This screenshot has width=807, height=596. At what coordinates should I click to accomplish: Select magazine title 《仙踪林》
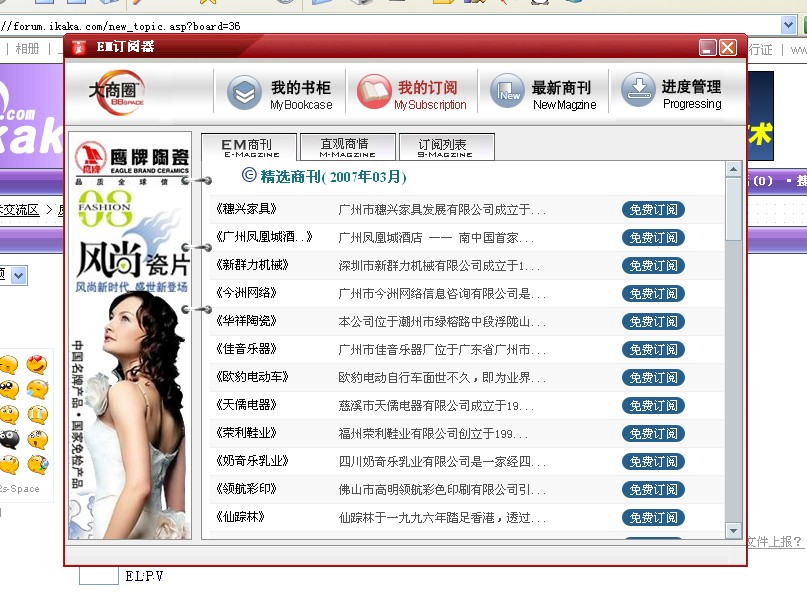point(240,516)
